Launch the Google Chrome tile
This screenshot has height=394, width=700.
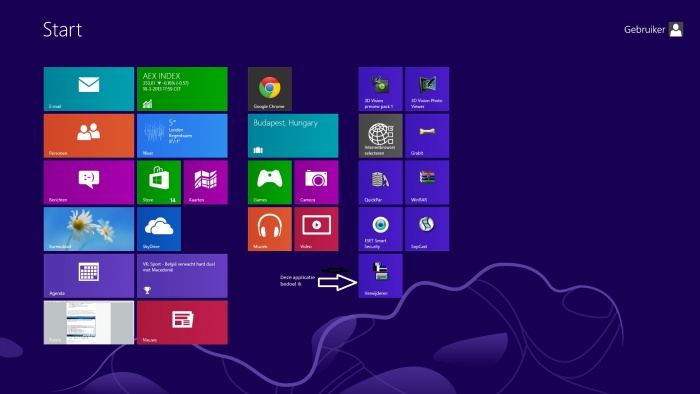[270, 89]
